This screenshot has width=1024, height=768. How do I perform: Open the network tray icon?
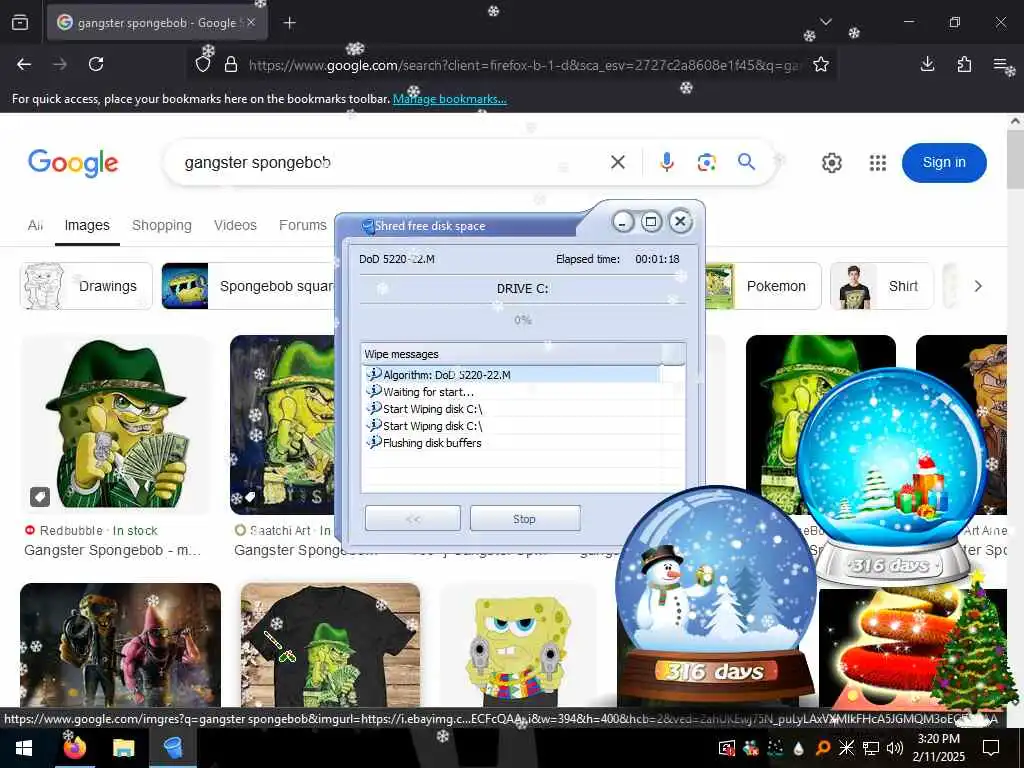pos(871,748)
